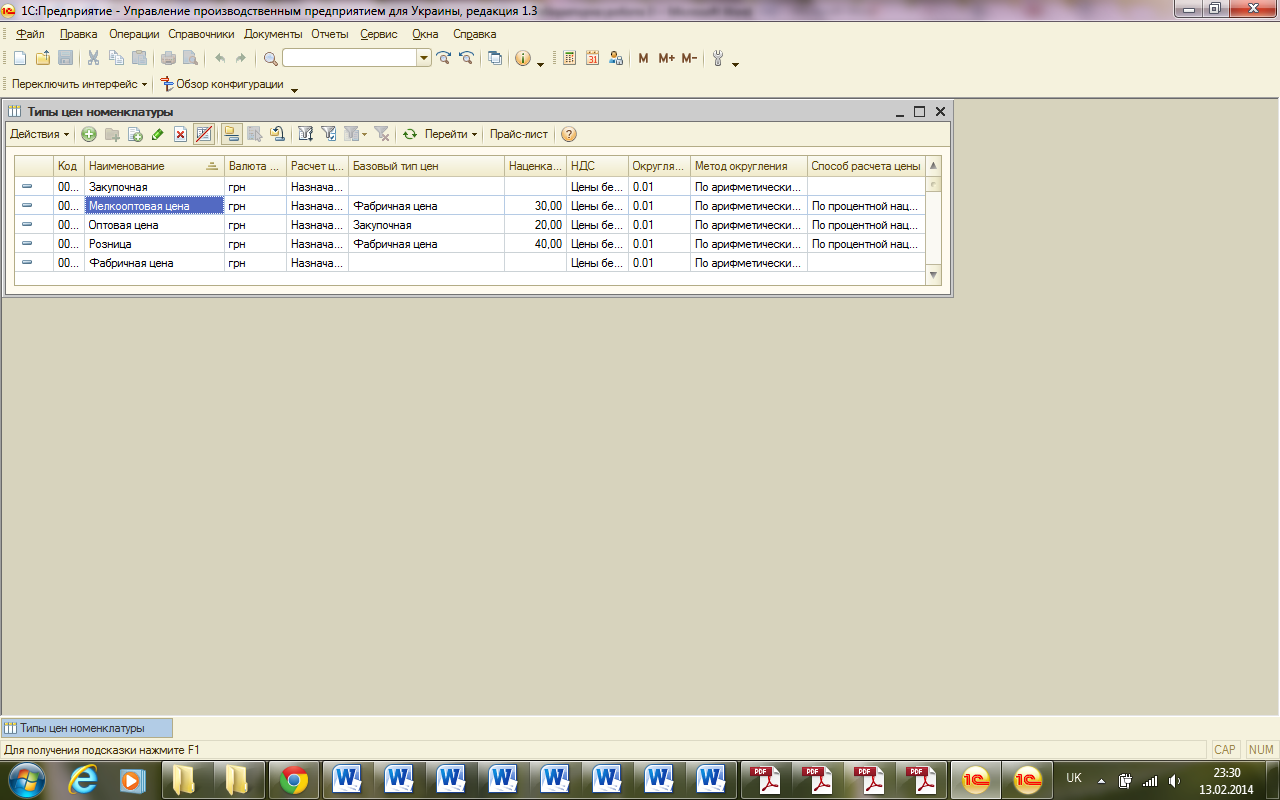The image size is (1280, 800).
Task: Click the main toolbar search input field
Action: point(350,59)
